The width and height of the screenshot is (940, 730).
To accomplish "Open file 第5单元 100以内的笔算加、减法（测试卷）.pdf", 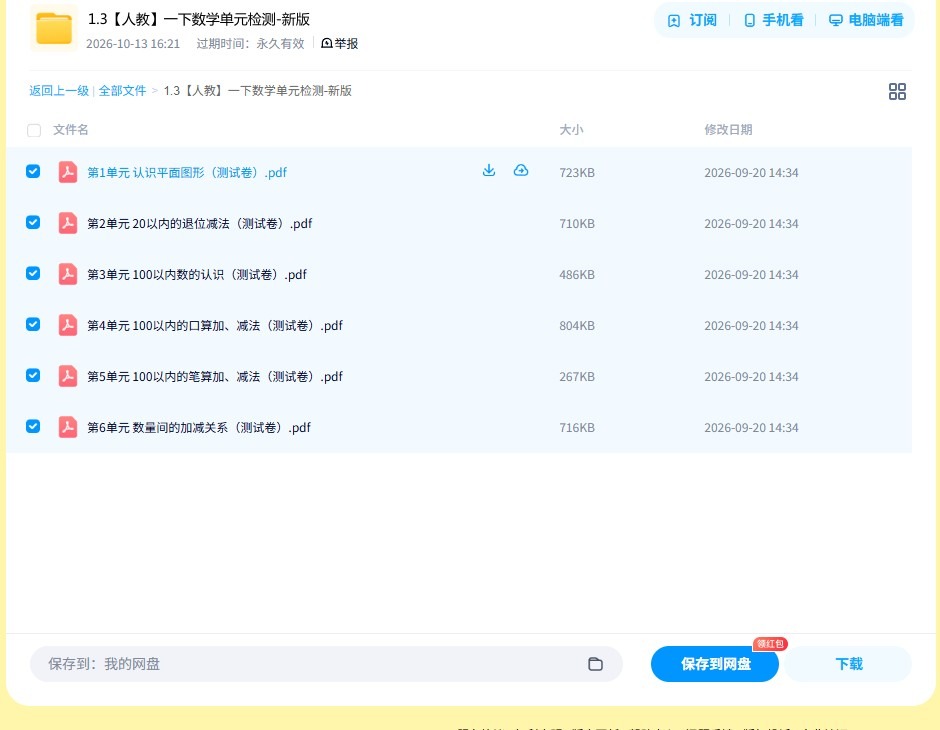I will point(215,376).
